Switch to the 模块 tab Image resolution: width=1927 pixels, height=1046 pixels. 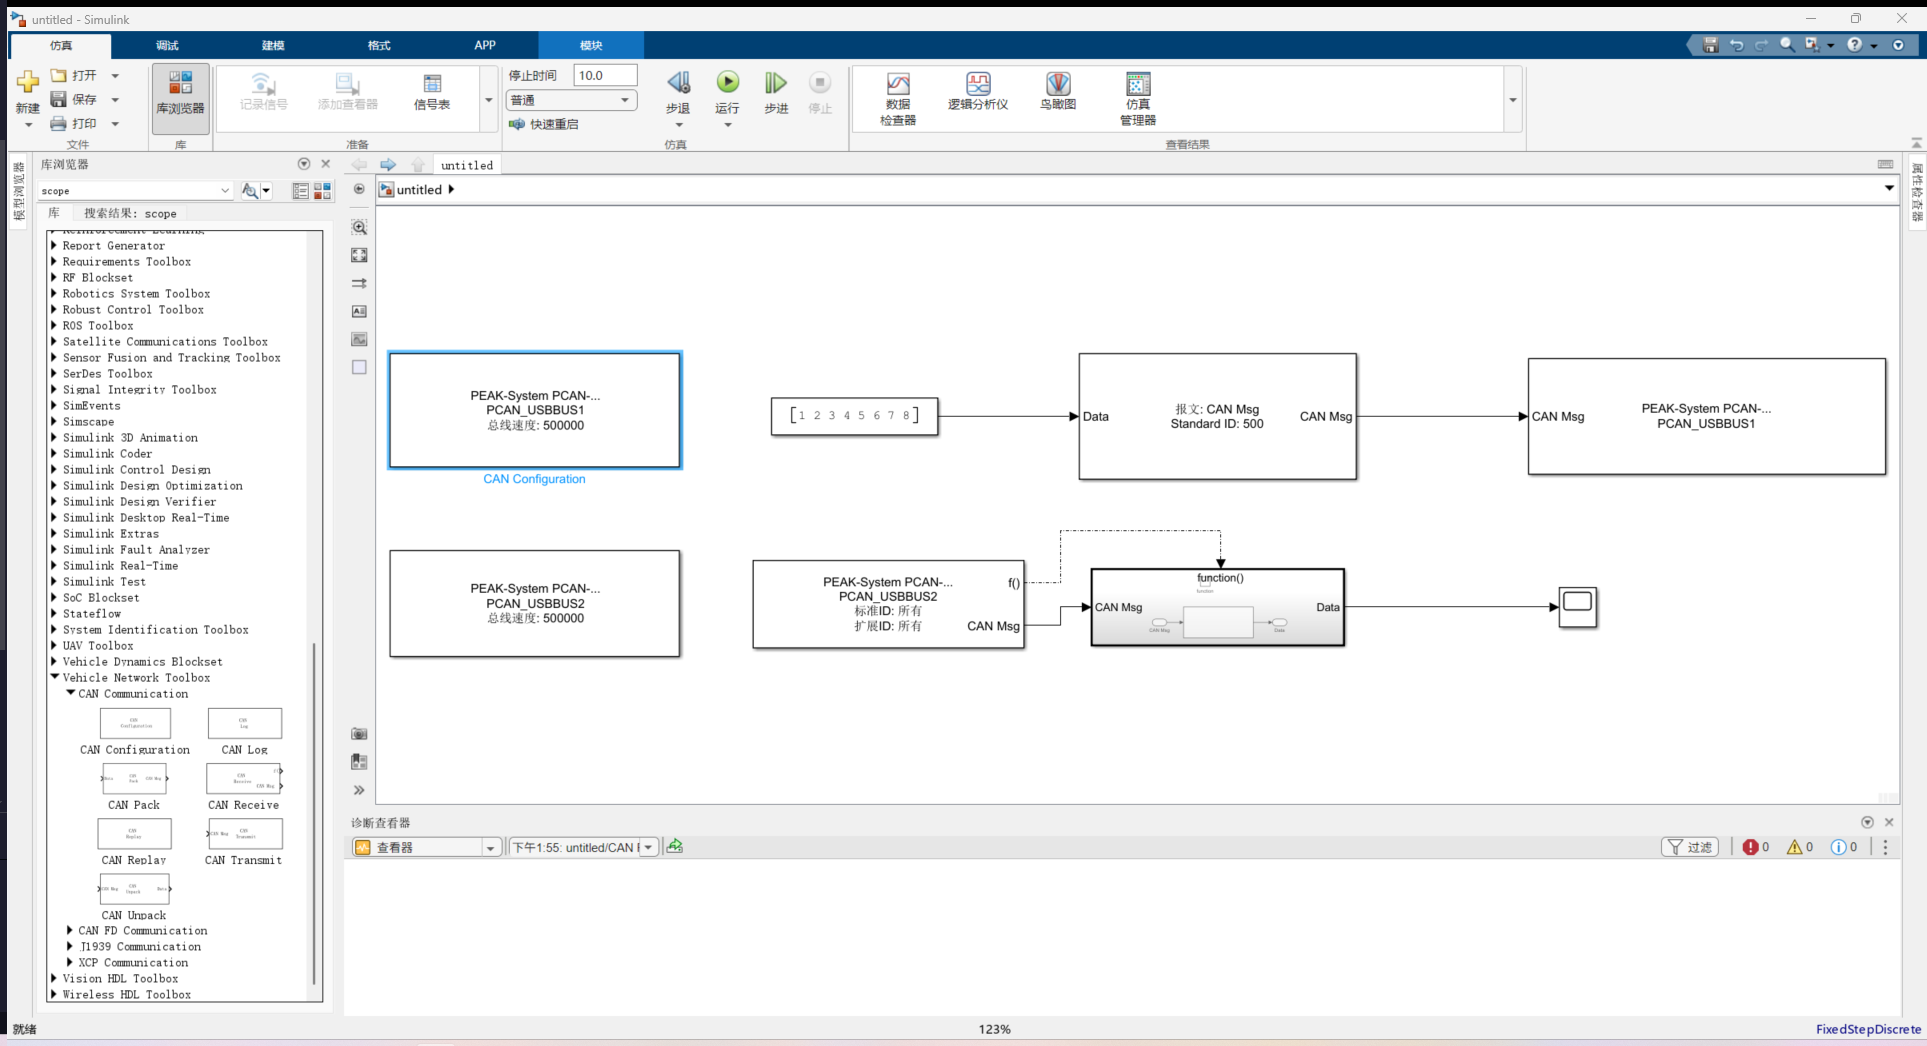coord(591,45)
